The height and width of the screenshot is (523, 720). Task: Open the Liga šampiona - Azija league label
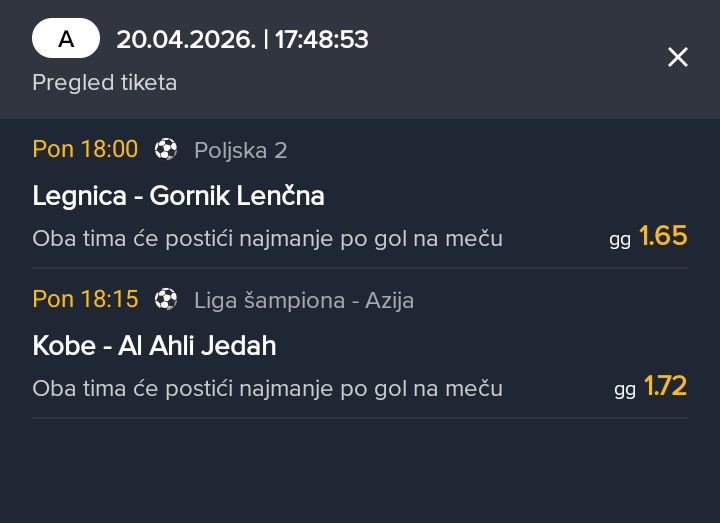303,300
